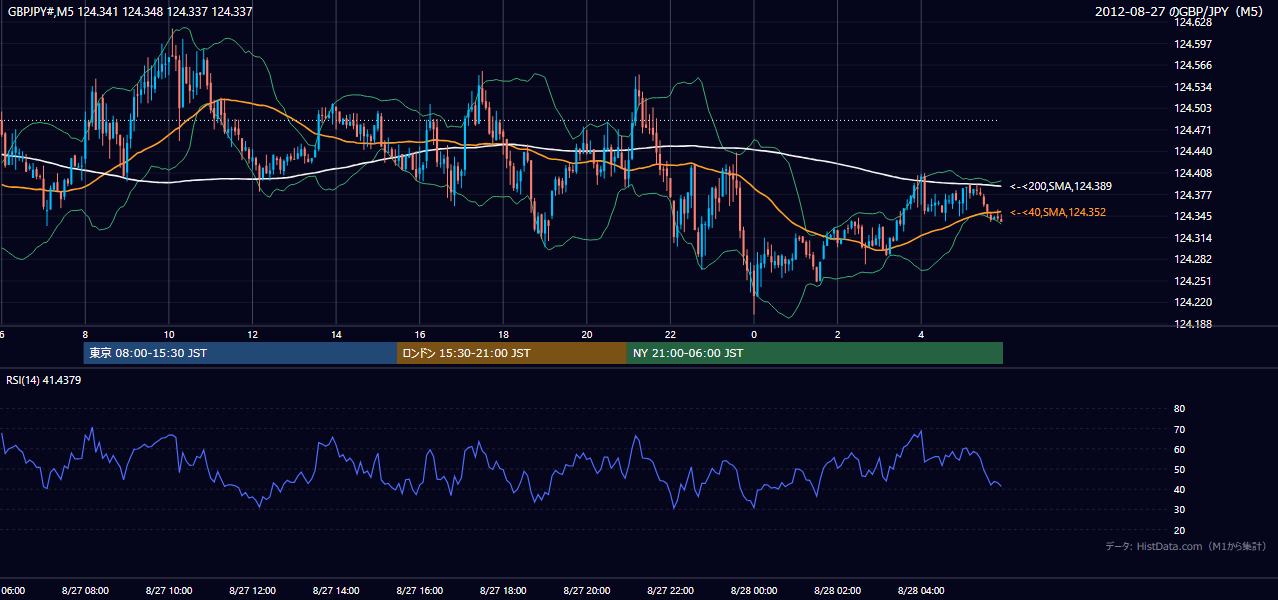
Task: Click the bottom time label 8/27 16:00
Action: 419,591
